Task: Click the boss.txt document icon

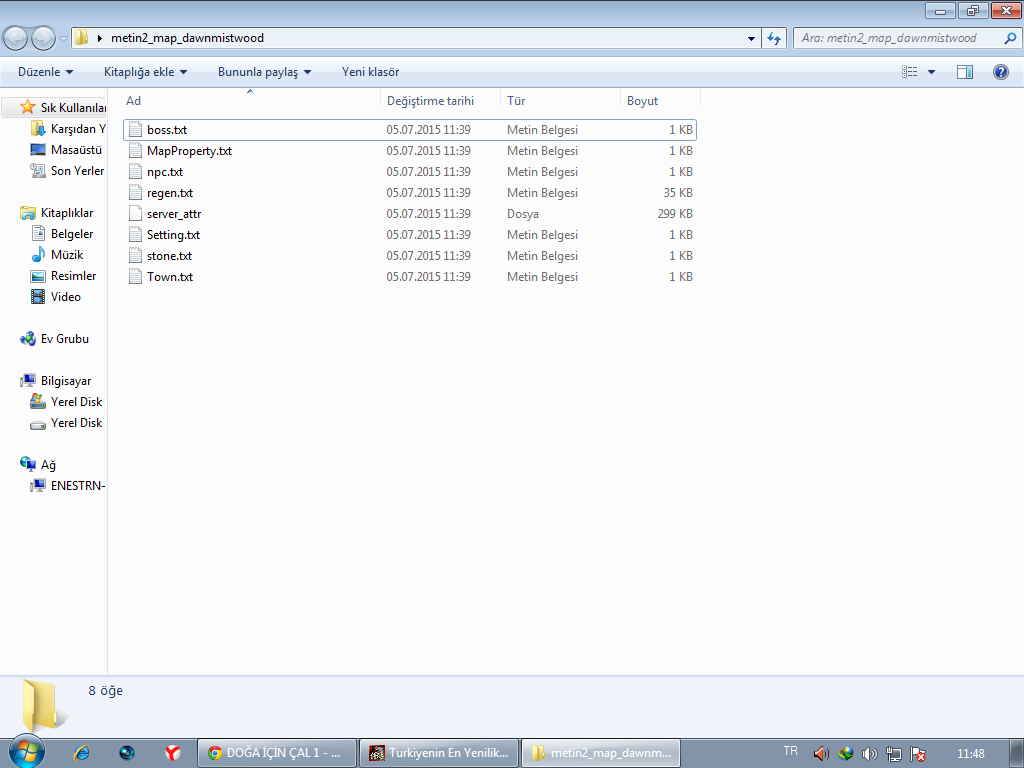Action: click(x=135, y=129)
